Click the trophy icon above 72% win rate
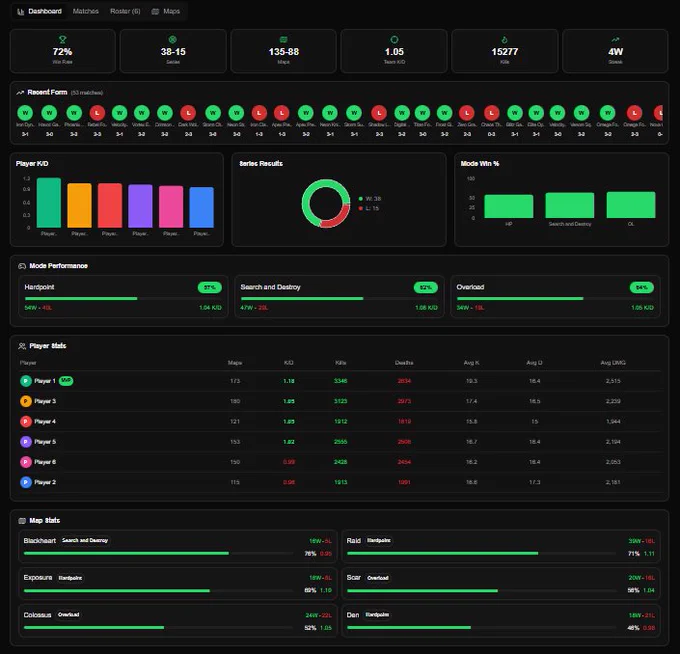Image resolution: width=680 pixels, height=654 pixels. coord(62,40)
